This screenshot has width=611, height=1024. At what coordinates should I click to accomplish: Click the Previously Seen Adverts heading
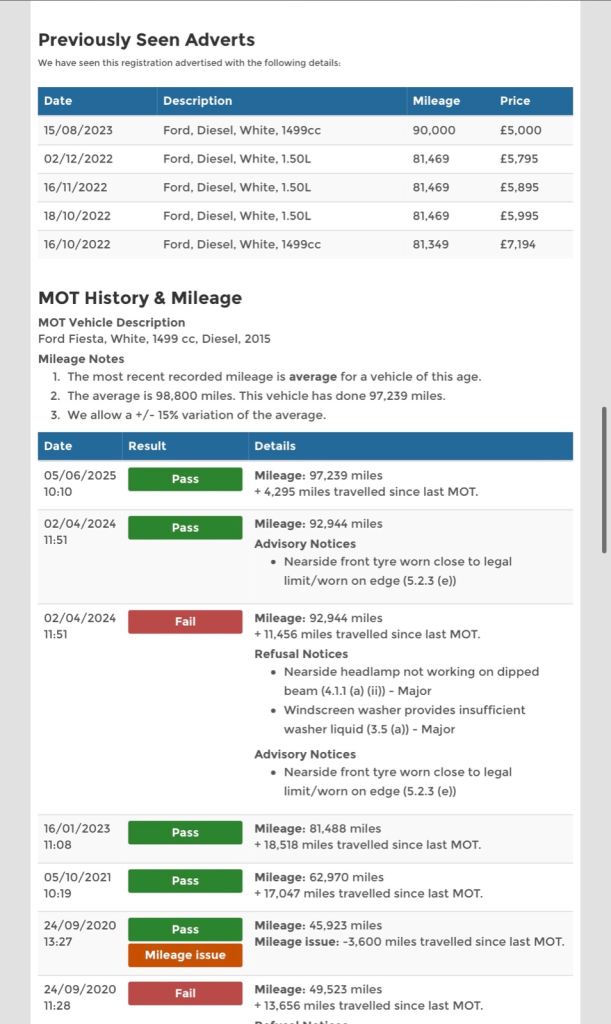[x=146, y=40]
